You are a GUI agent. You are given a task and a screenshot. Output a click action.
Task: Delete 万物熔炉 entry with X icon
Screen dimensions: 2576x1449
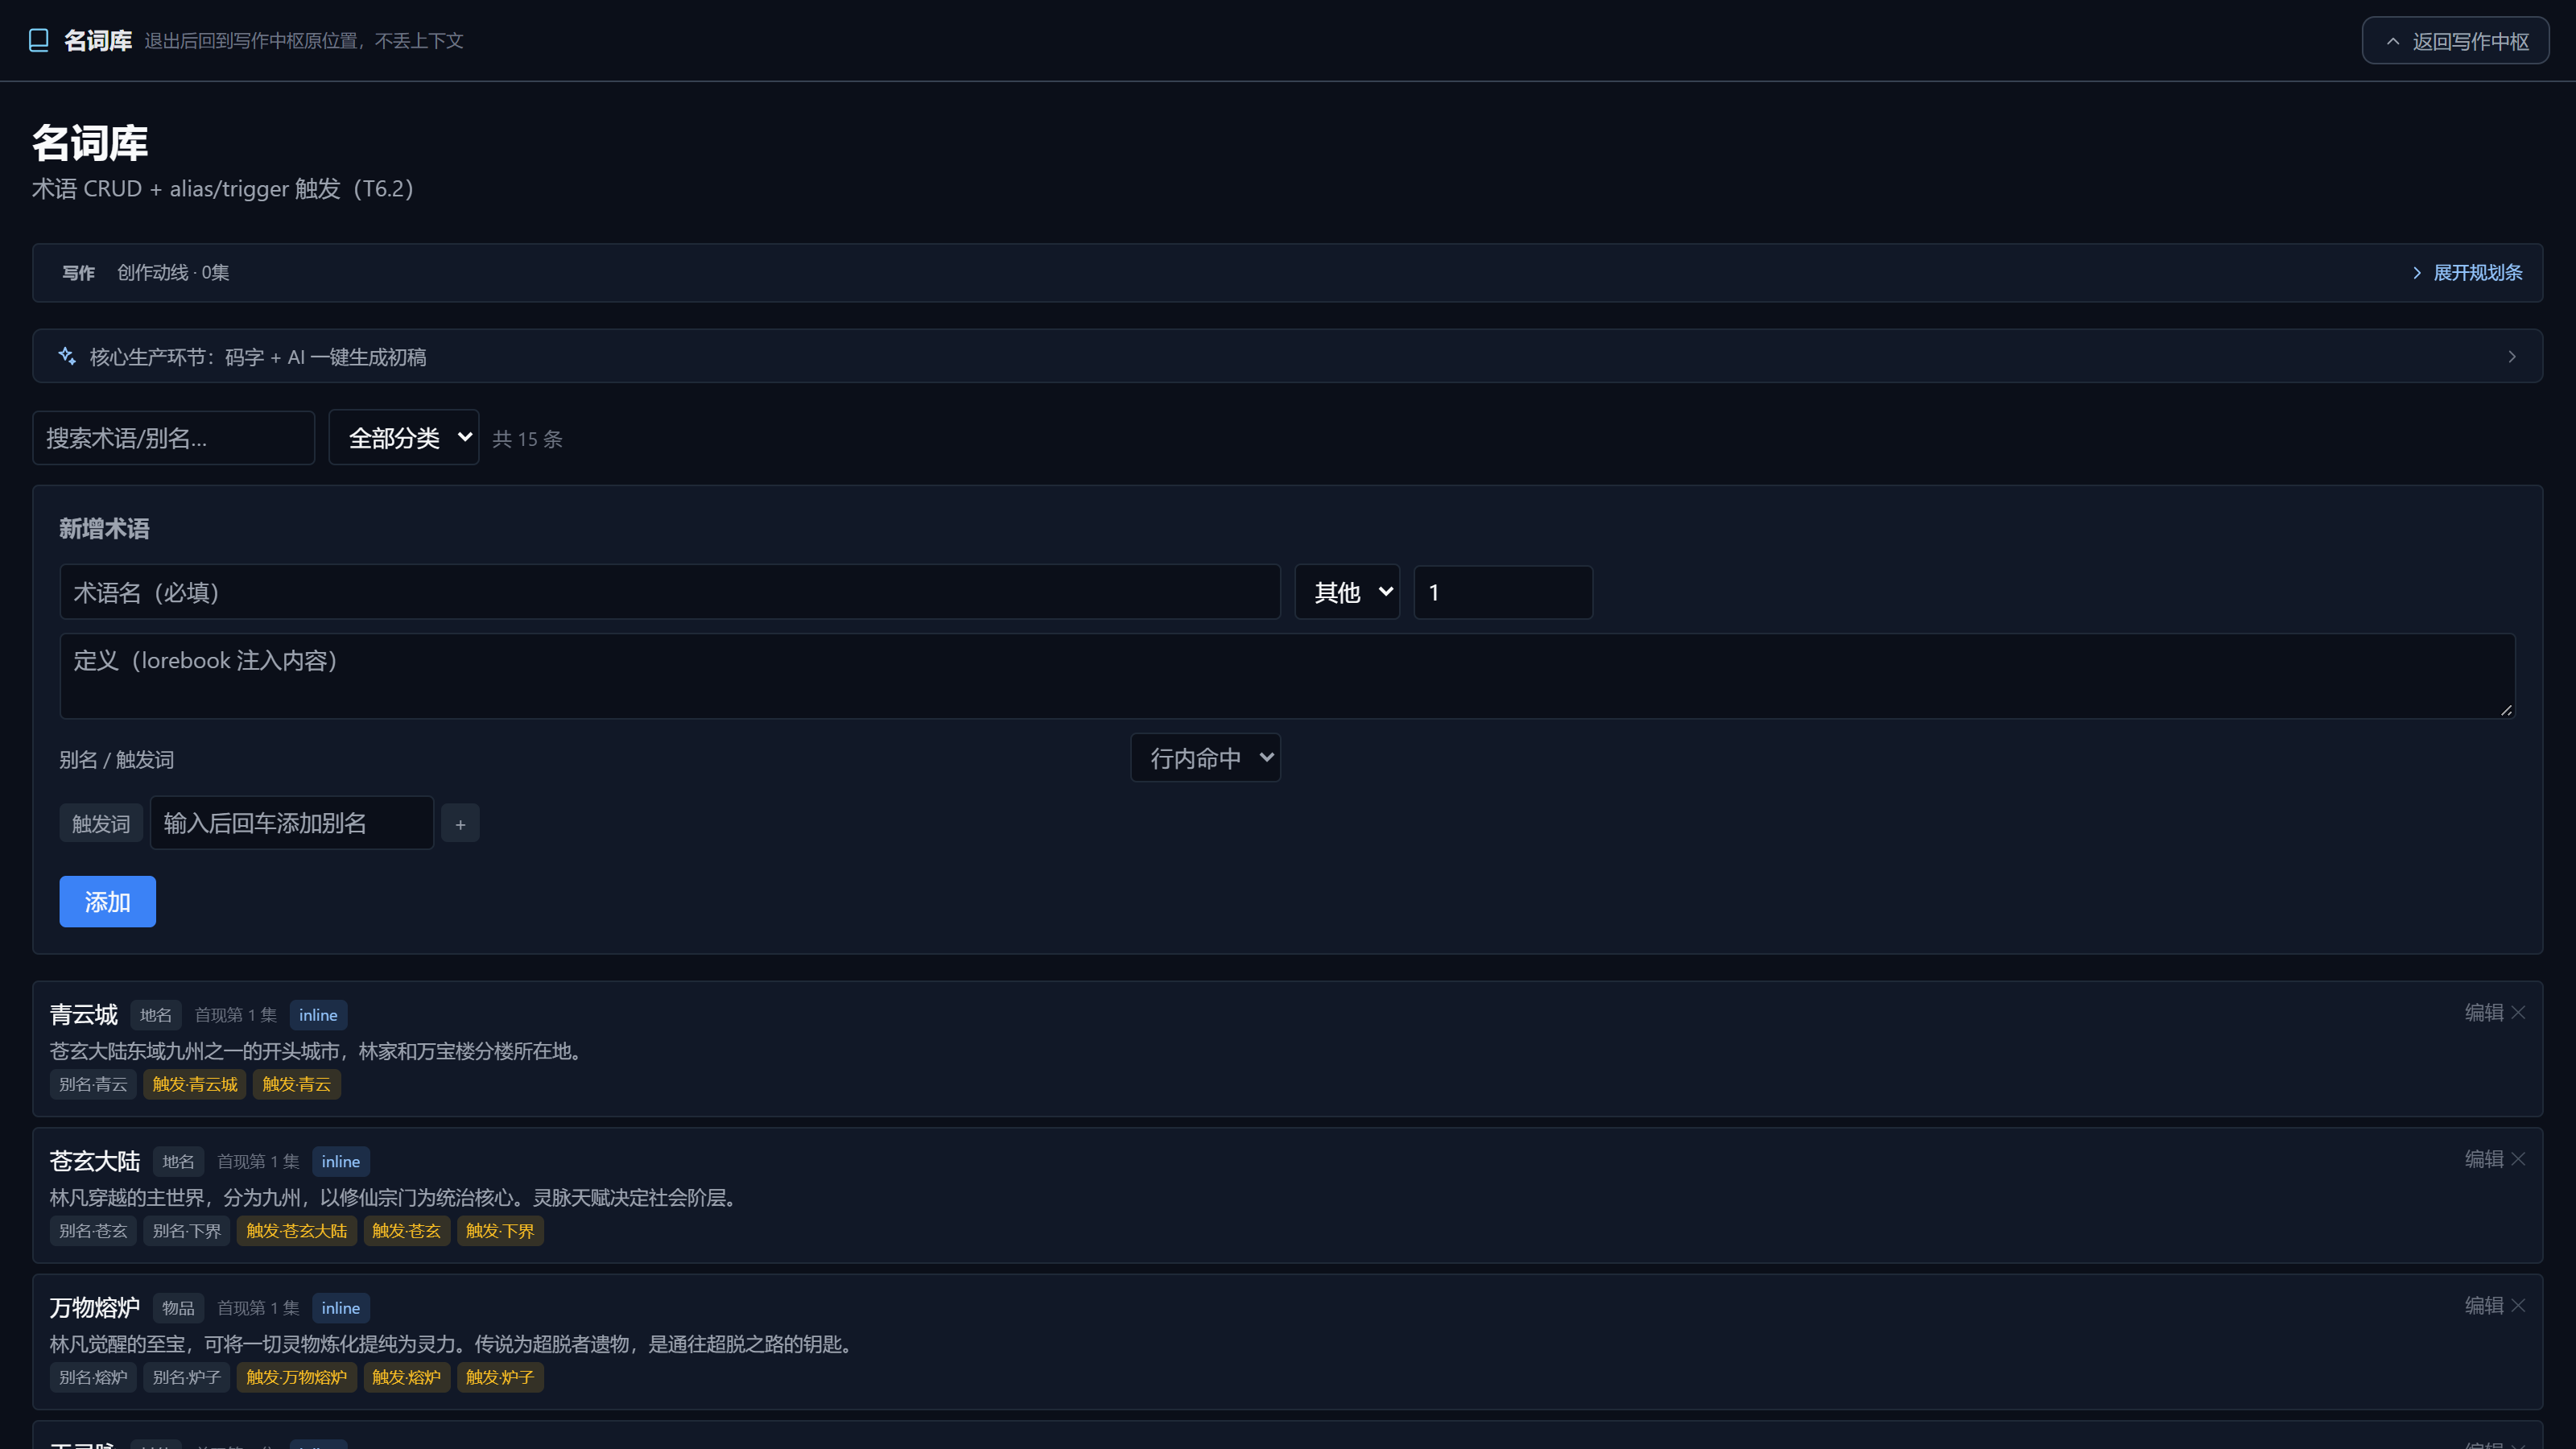tap(2518, 1305)
